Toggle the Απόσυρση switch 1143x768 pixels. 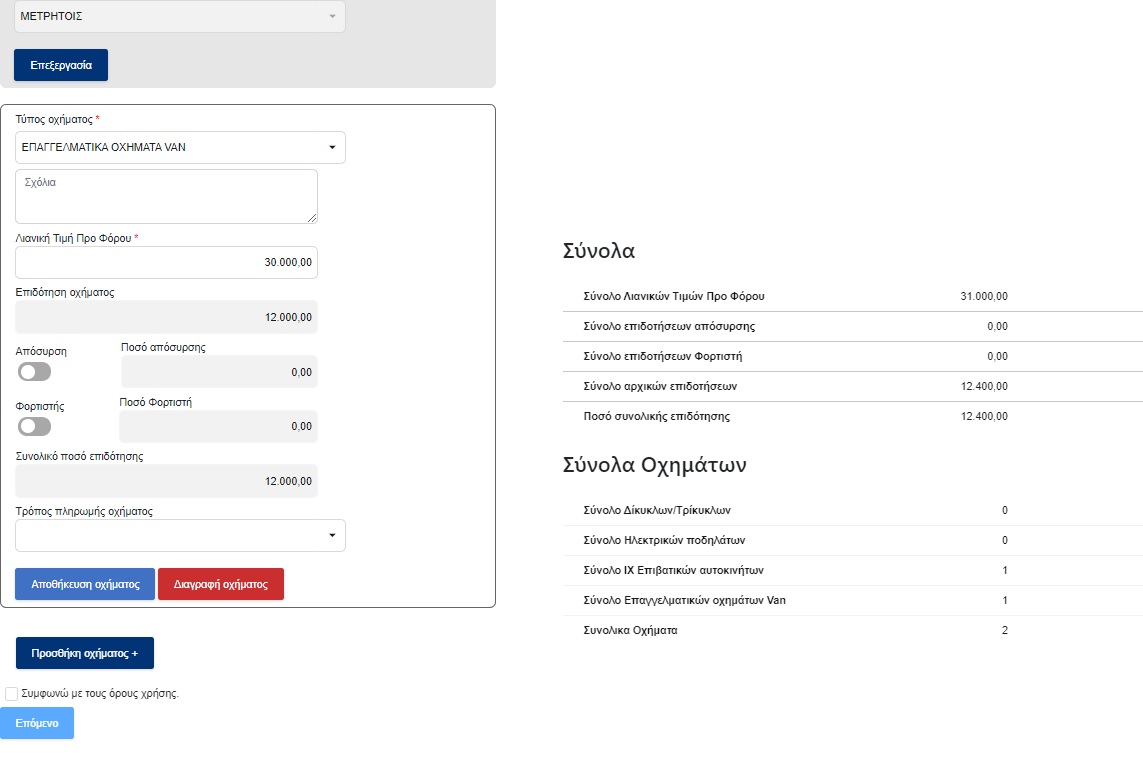(34, 372)
